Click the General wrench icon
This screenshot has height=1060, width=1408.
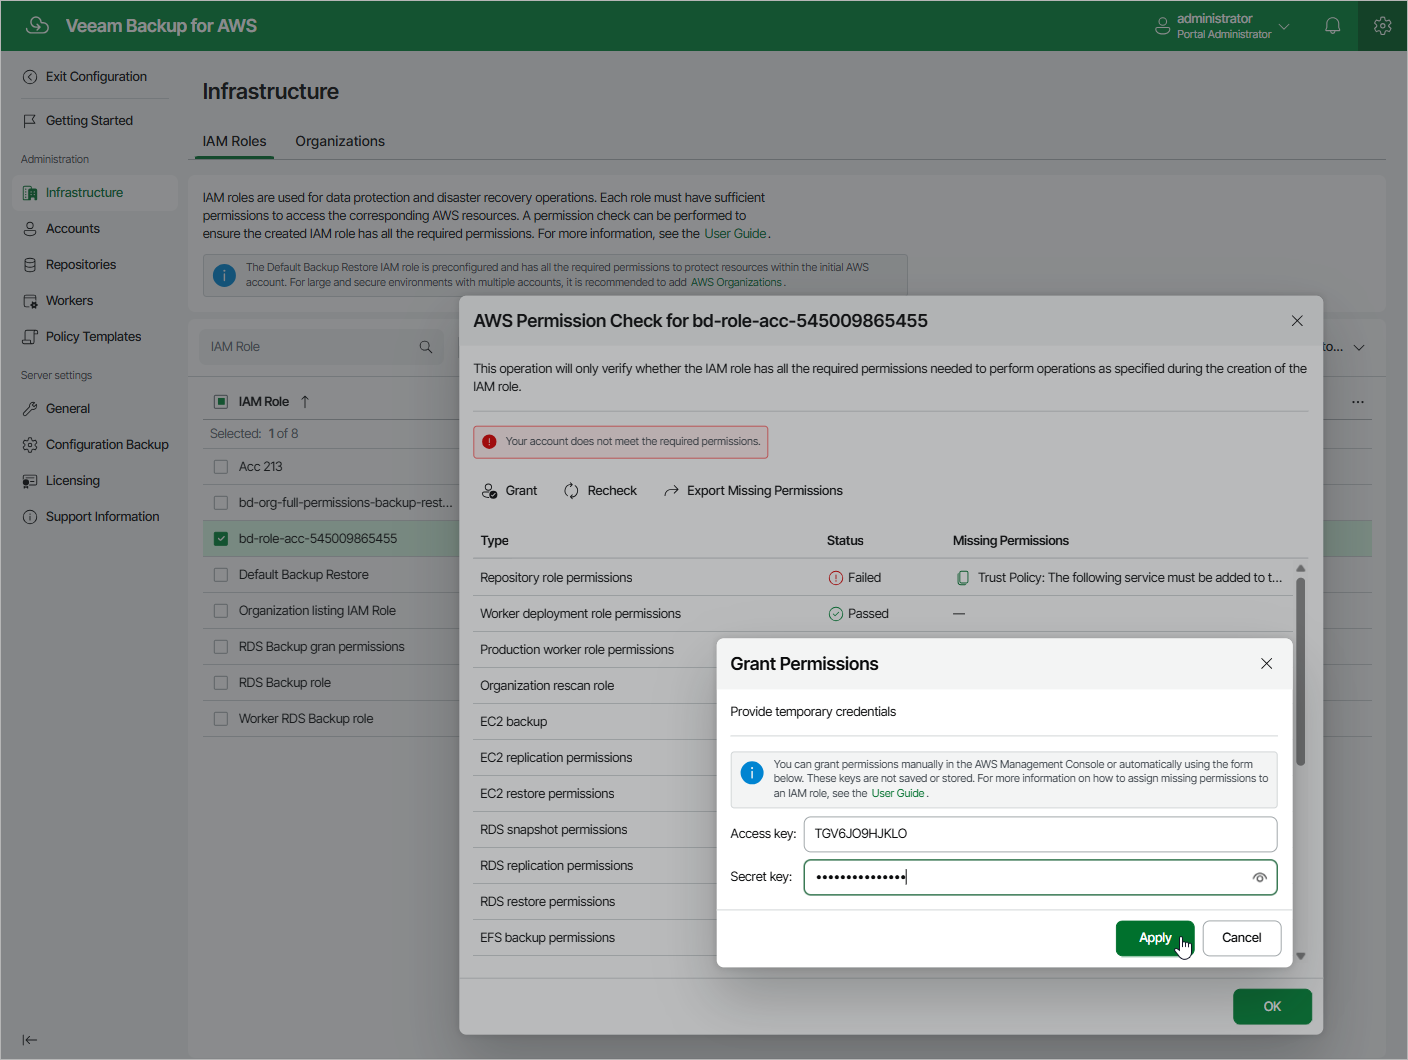(30, 409)
